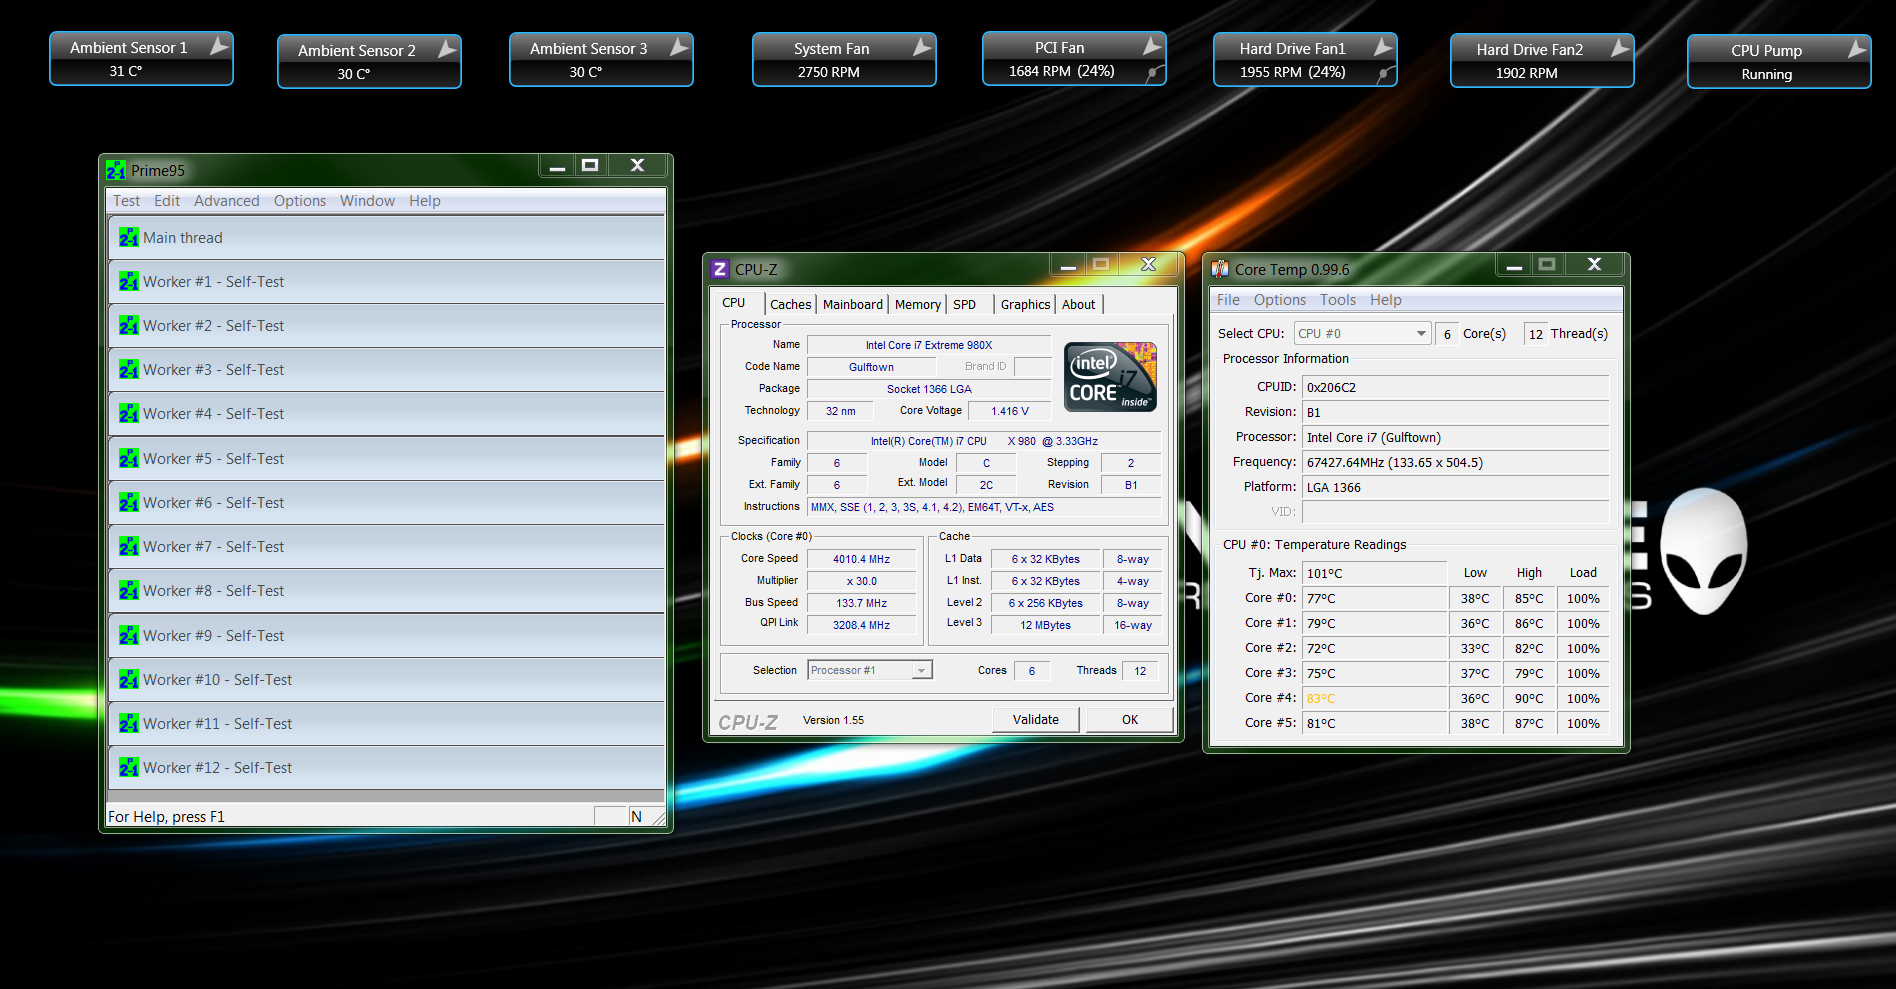Open the Select CPU dropdown in Core Temp

[x=1362, y=333]
